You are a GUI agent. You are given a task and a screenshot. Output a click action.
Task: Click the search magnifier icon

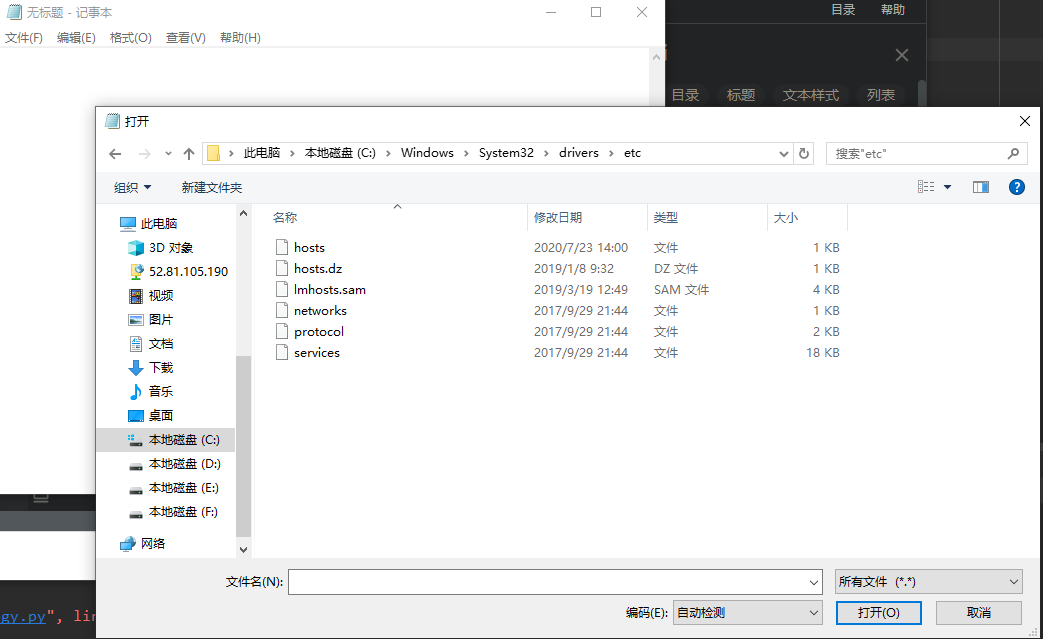(1013, 154)
